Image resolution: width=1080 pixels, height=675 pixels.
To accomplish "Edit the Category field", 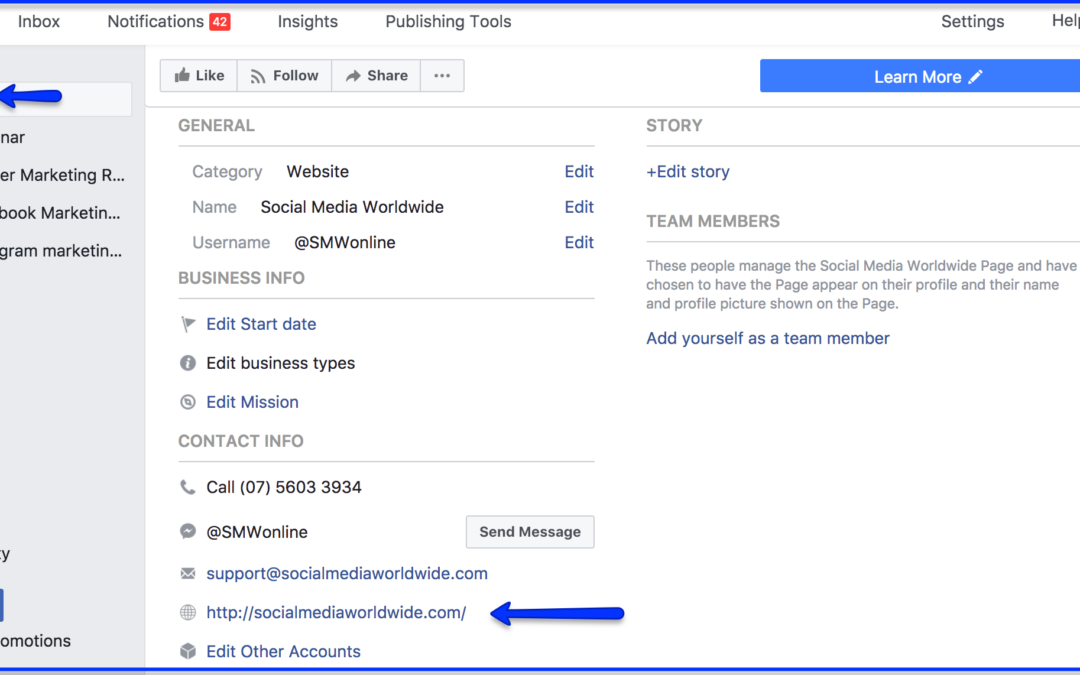I will pyautogui.click(x=579, y=172).
